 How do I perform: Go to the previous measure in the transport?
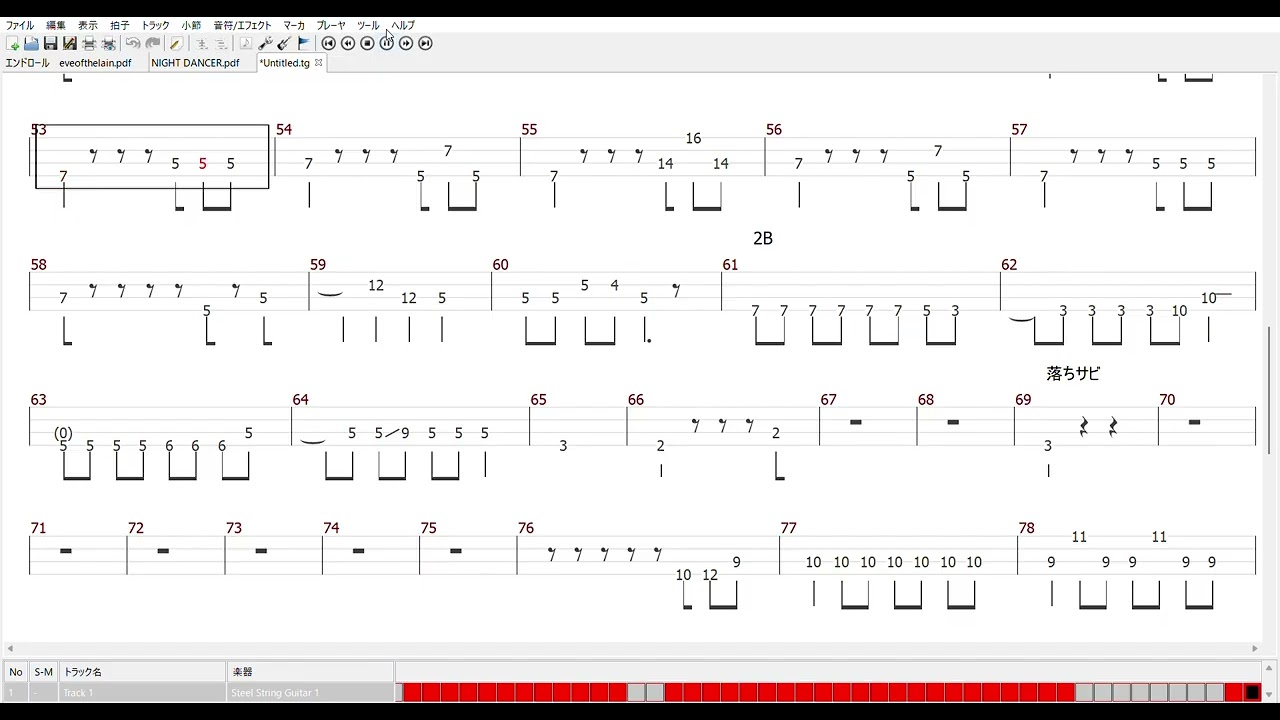pyautogui.click(x=348, y=44)
